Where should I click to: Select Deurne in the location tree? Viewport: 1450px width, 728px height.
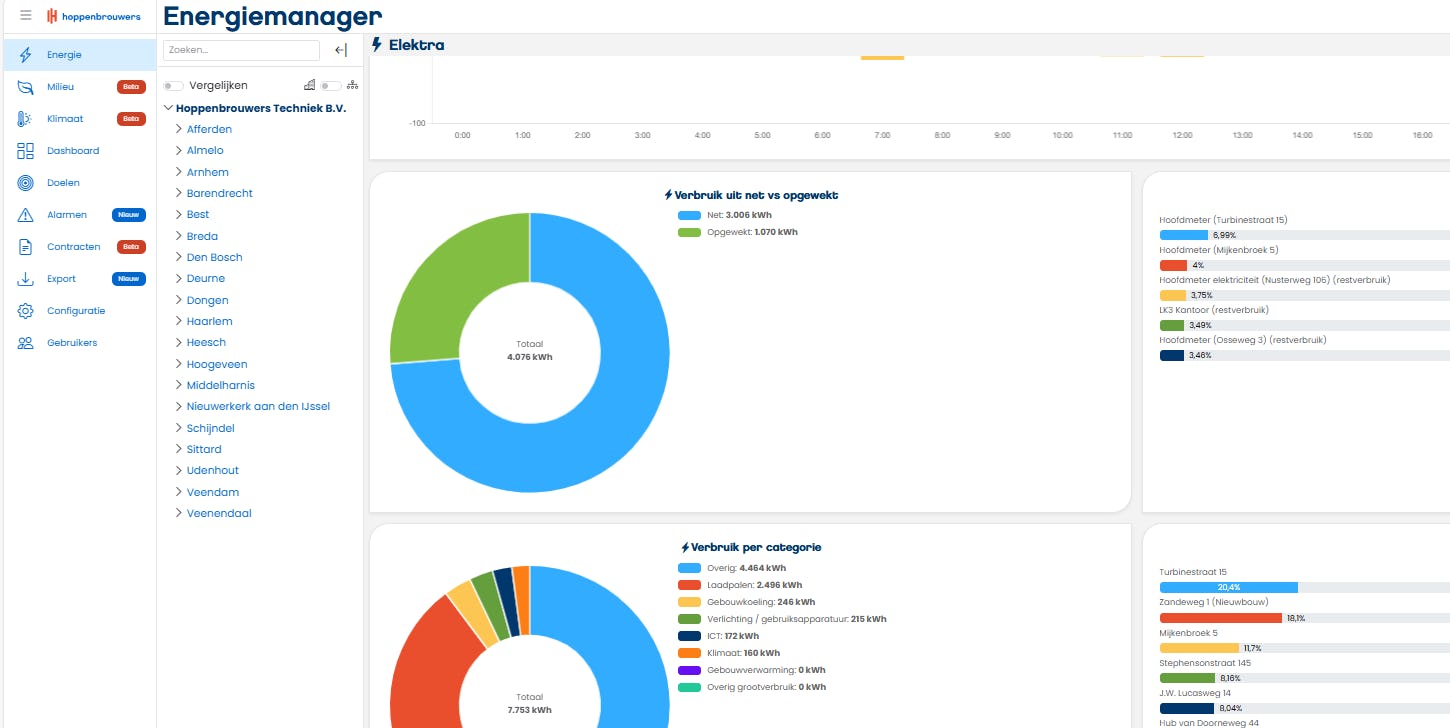tap(206, 279)
